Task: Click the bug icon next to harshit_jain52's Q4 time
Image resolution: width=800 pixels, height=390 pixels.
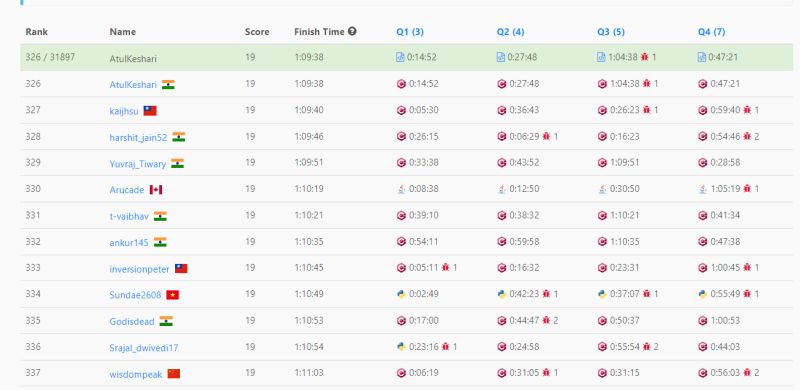Action: click(747, 136)
